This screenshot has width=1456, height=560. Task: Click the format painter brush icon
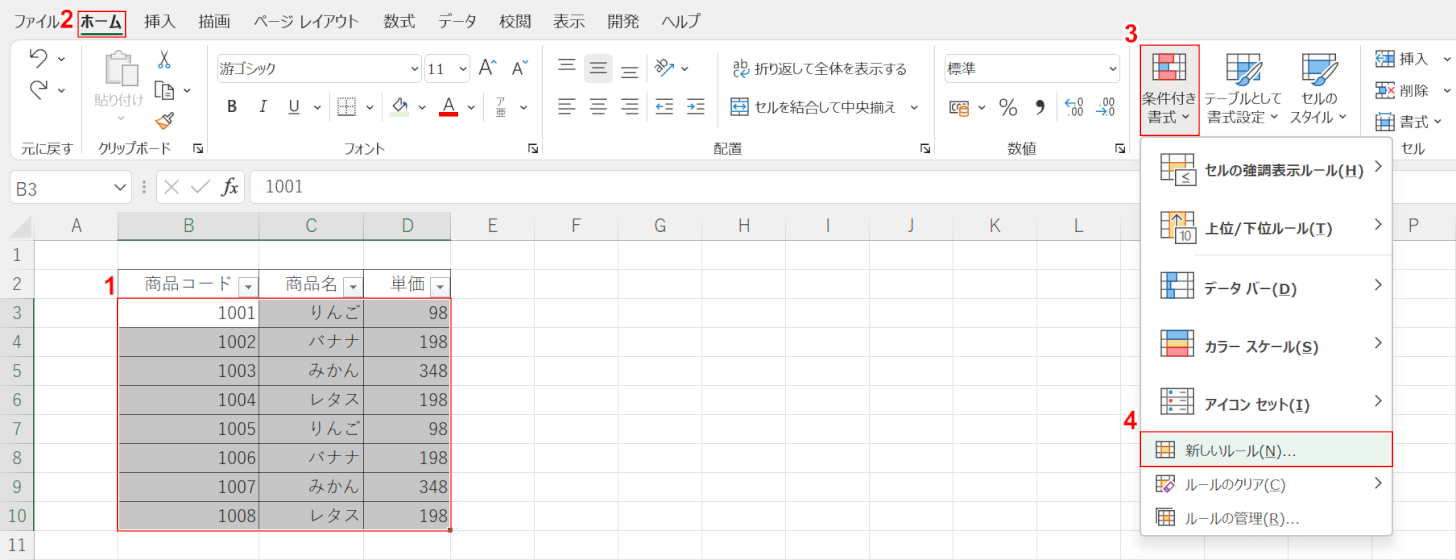tap(165, 121)
